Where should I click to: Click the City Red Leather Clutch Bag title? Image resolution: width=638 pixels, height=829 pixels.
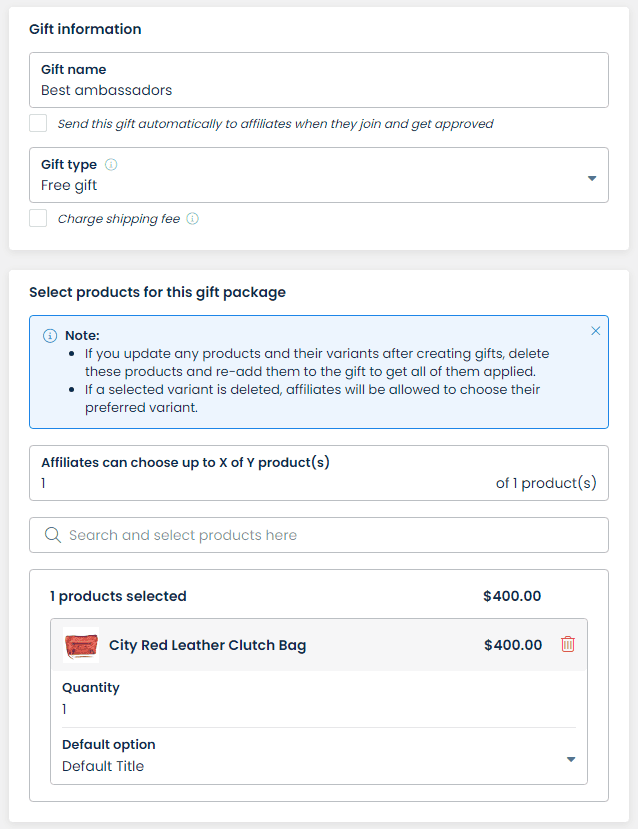pyautogui.click(x=208, y=645)
